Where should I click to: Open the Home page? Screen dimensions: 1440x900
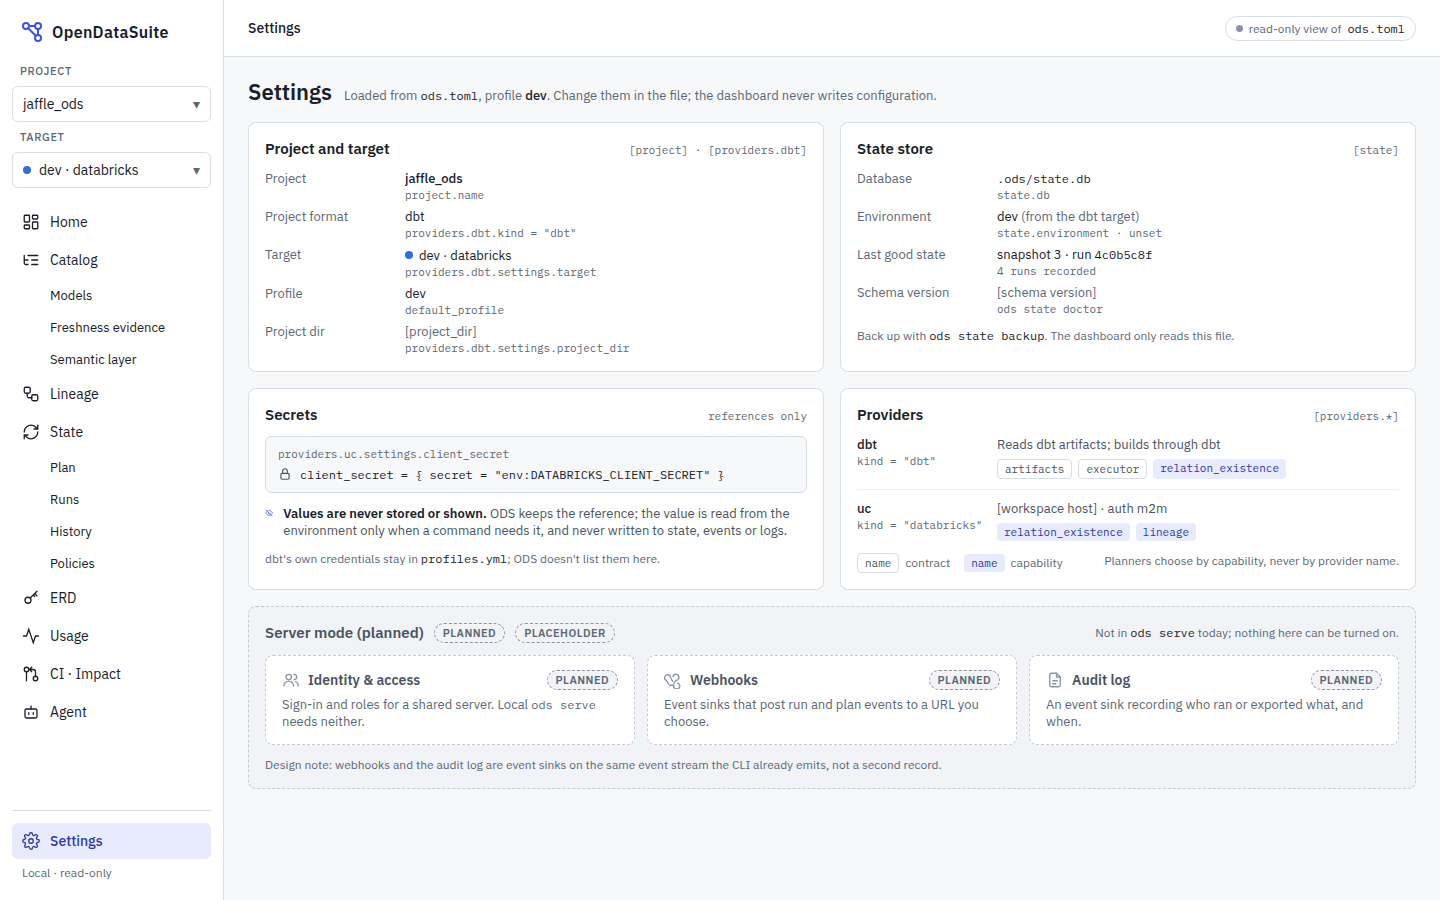click(x=111, y=222)
